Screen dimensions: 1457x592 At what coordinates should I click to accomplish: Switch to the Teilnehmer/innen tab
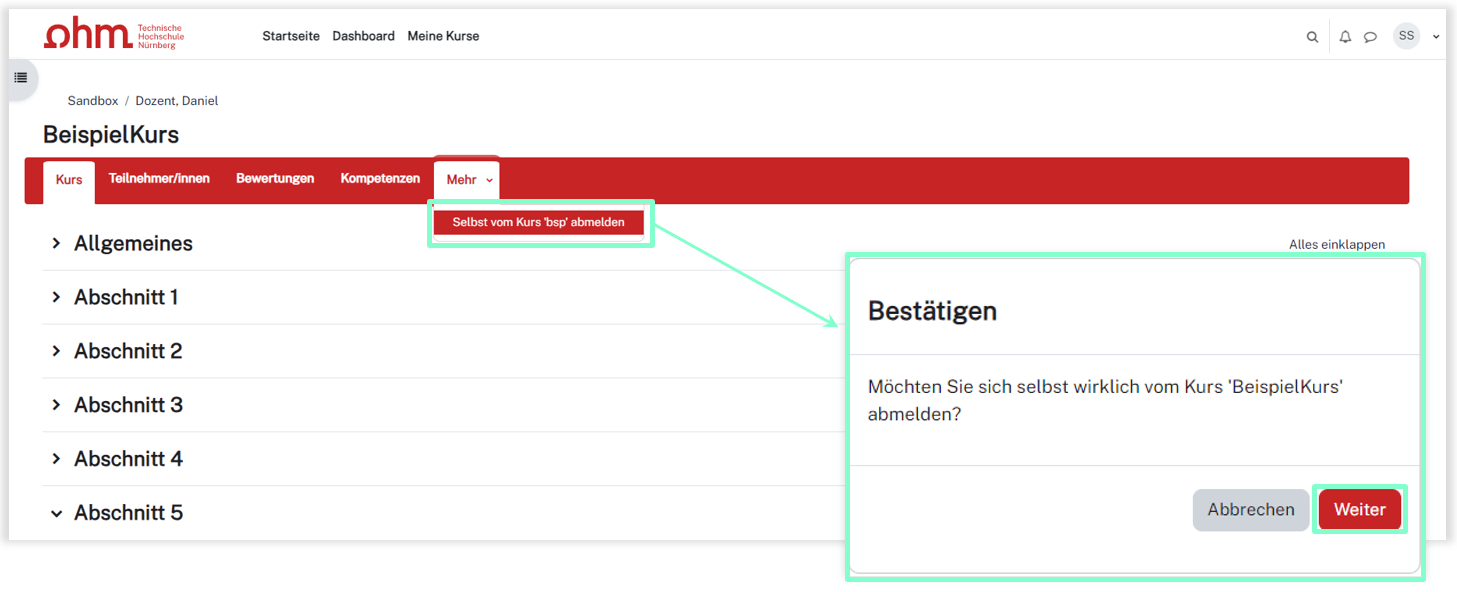pos(159,179)
